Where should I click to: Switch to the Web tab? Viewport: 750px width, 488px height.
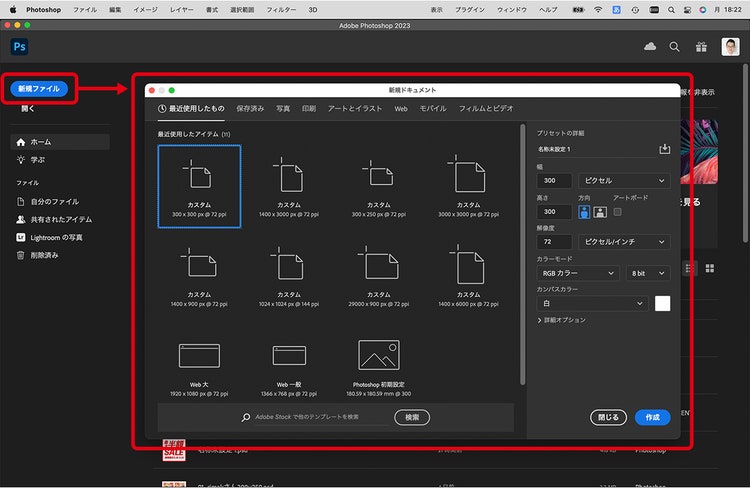[401, 109]
